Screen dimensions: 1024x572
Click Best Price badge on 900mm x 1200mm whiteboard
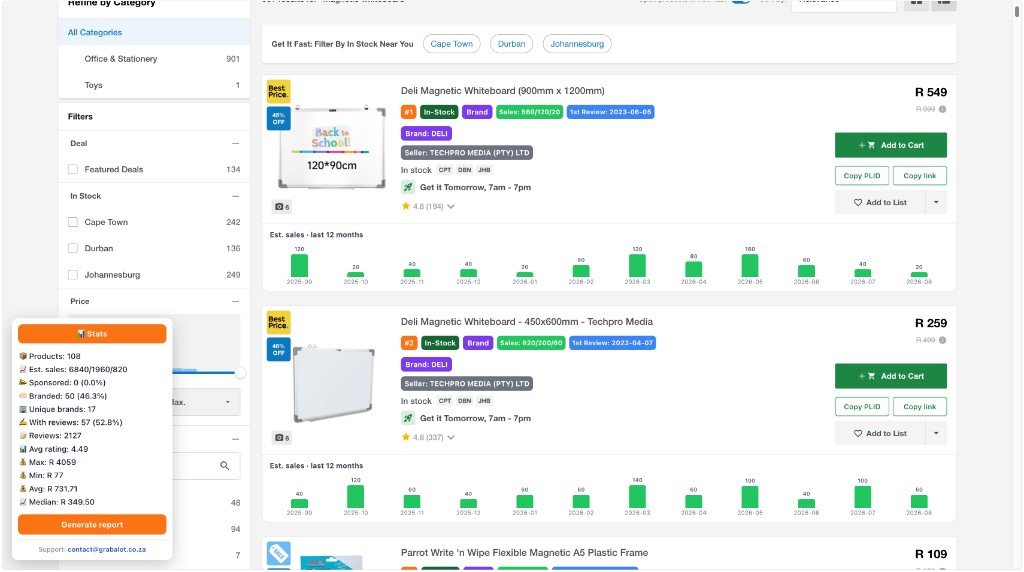pos(278,91)
